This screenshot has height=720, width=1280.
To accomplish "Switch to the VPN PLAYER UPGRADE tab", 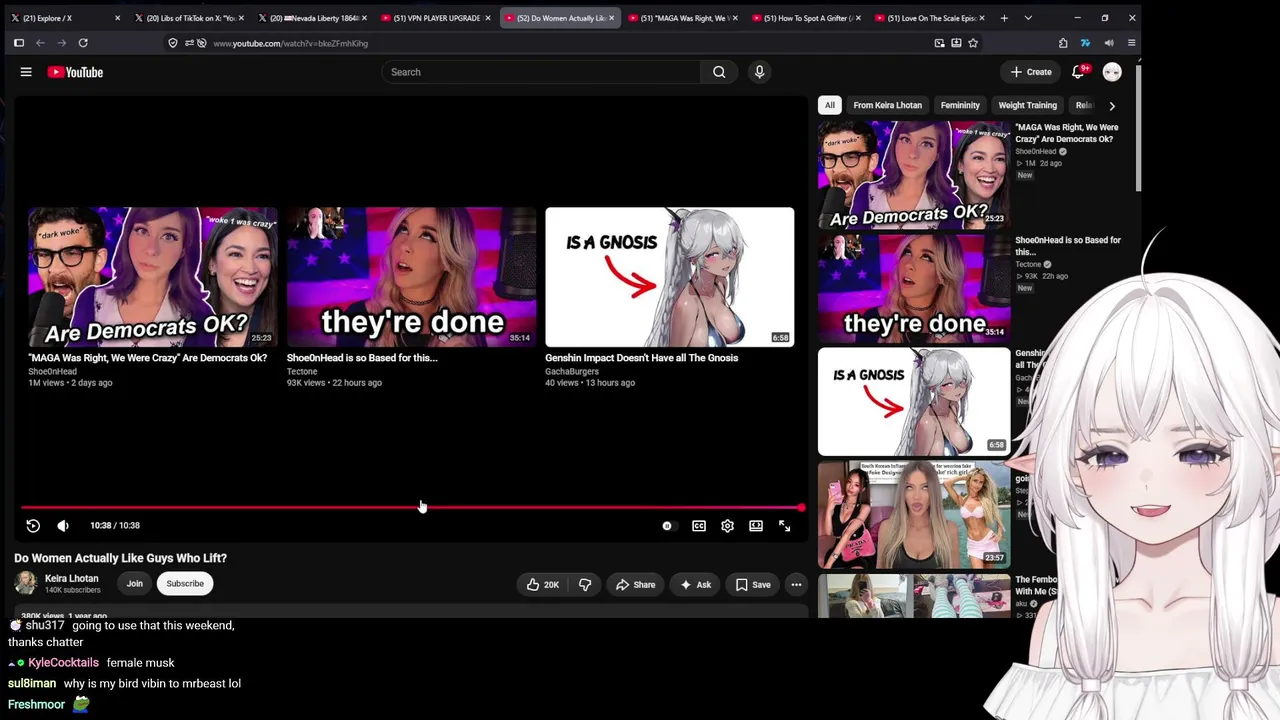I will point(437,18).
